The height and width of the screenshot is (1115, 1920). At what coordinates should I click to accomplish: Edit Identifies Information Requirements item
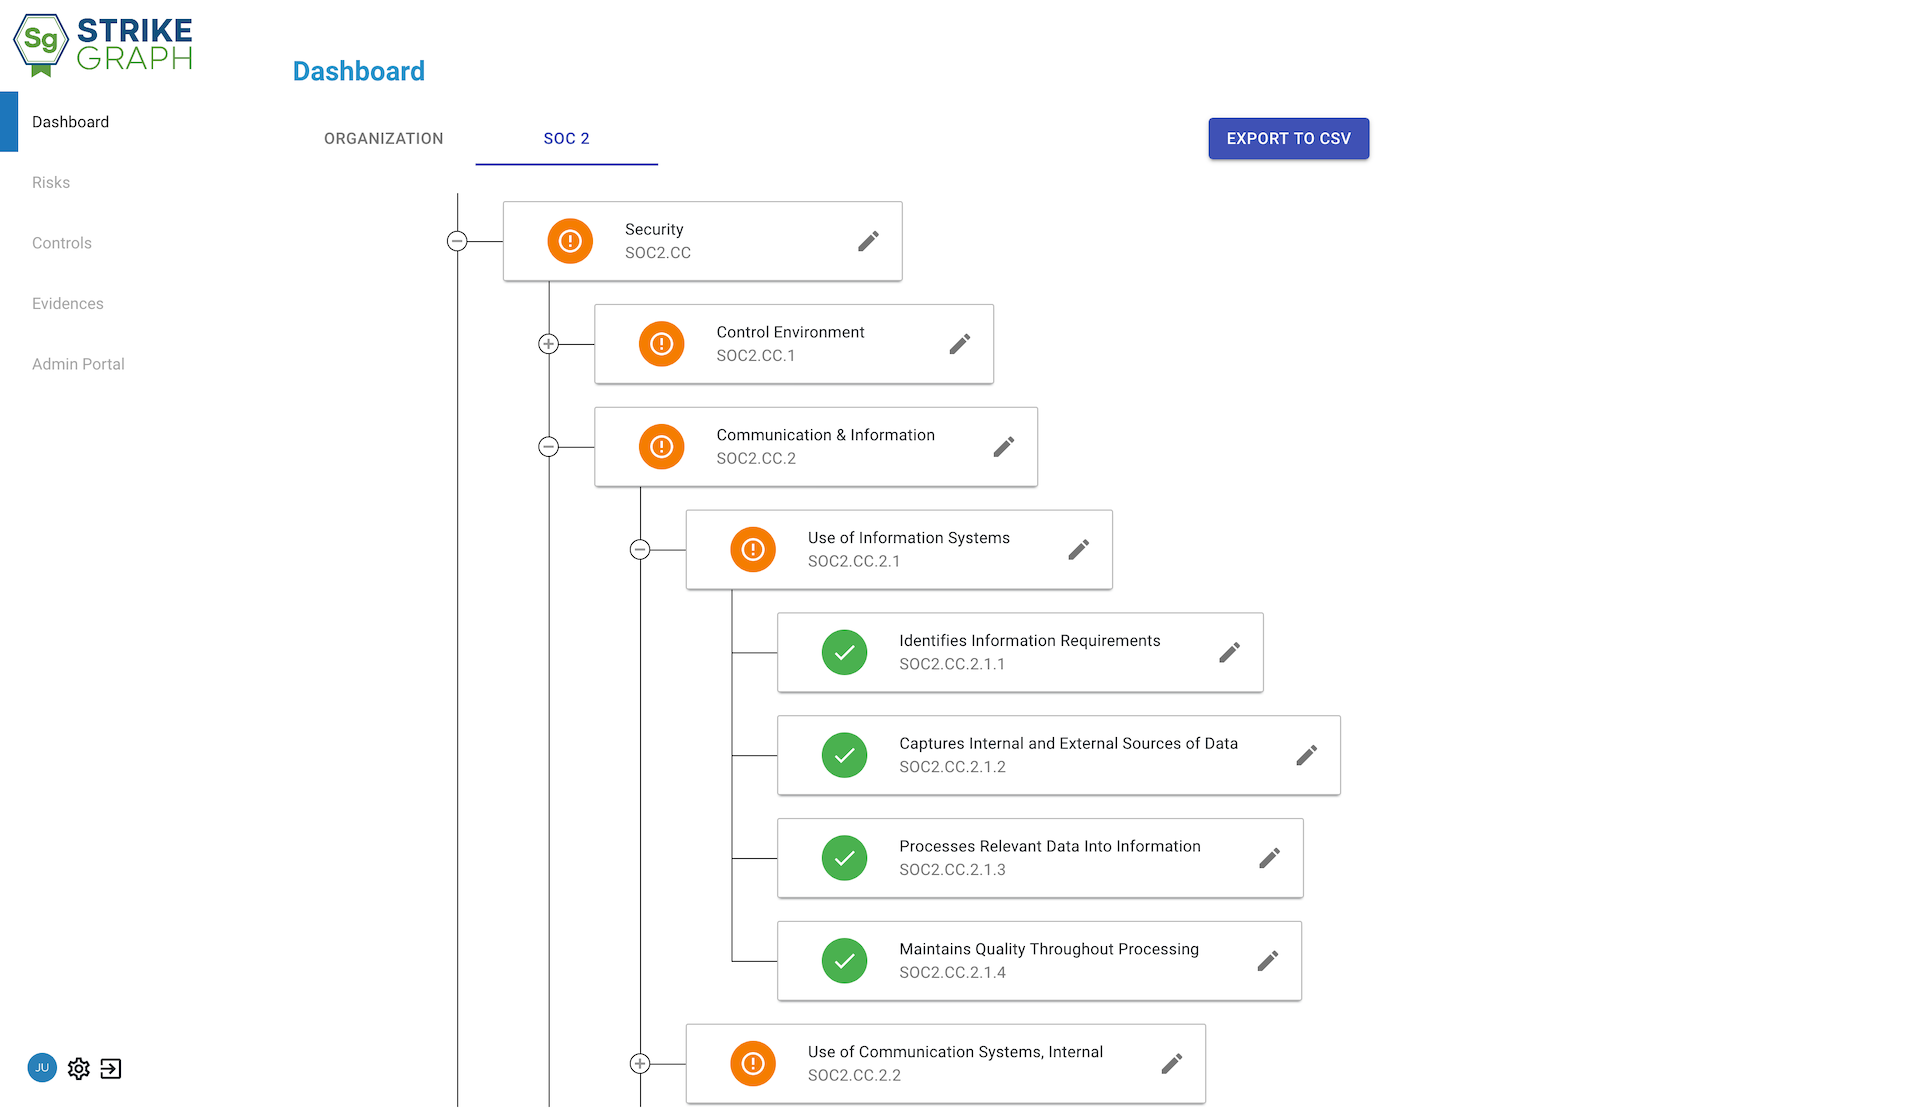(x=1229, y=653)
